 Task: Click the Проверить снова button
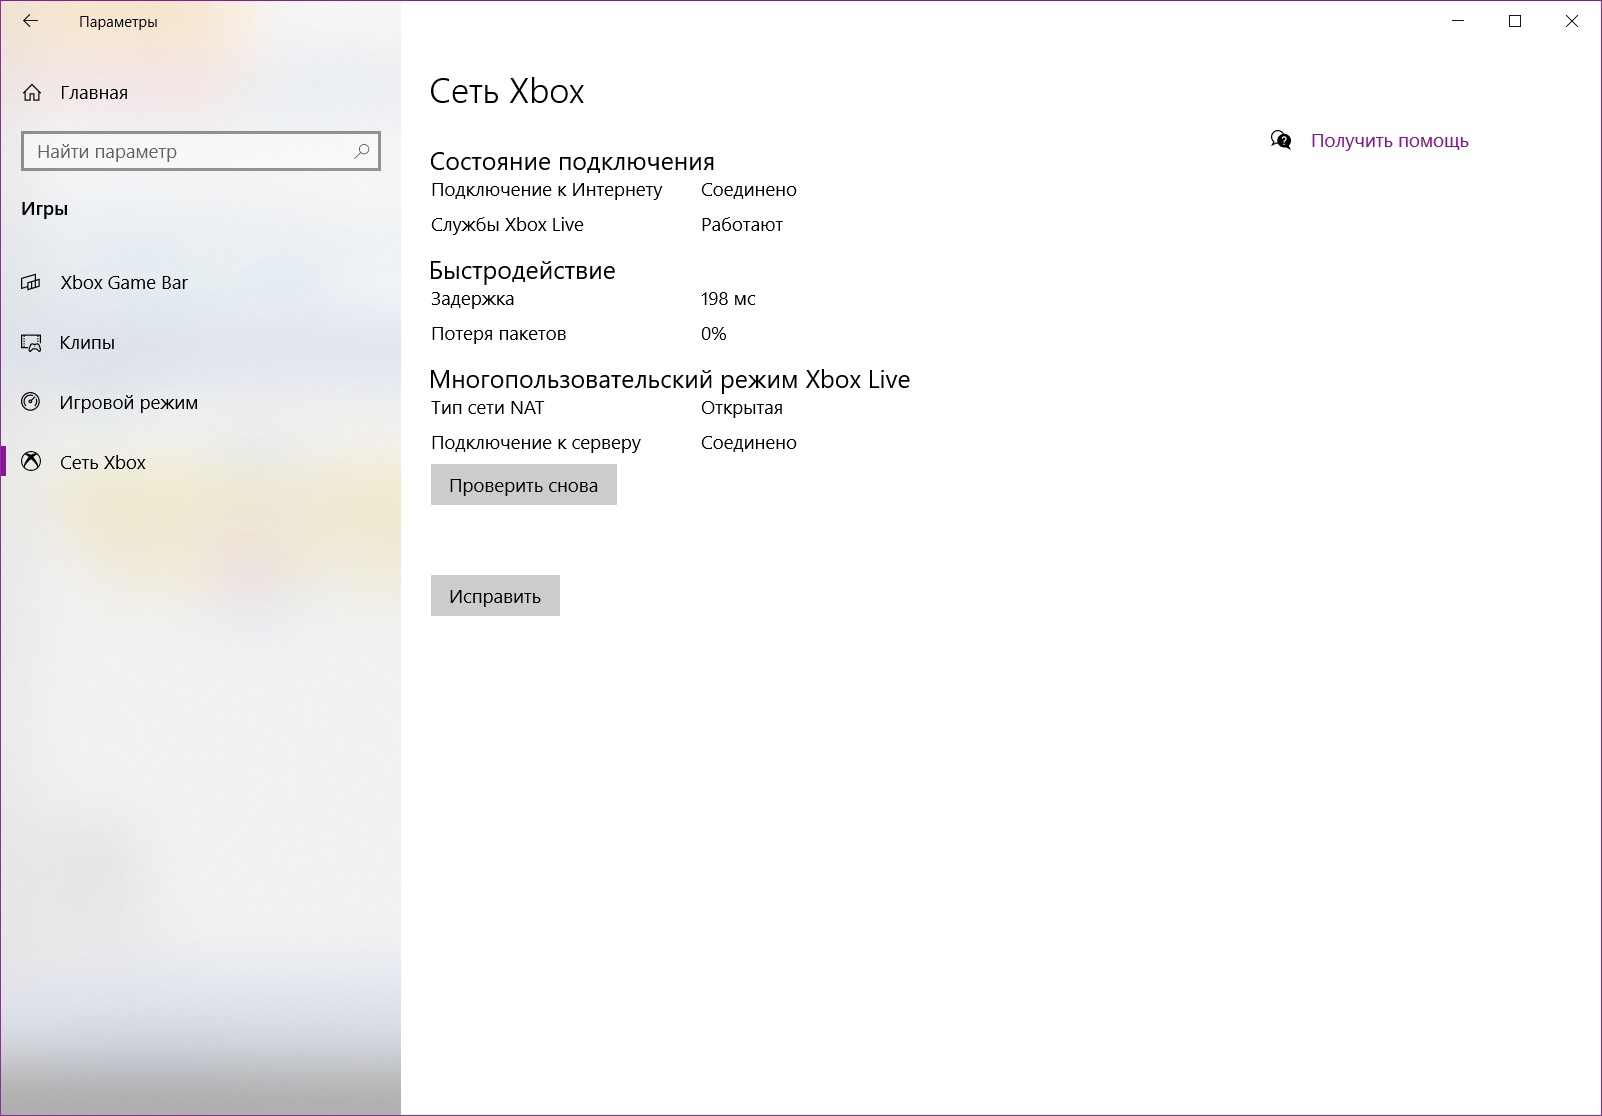coord(524,485)
